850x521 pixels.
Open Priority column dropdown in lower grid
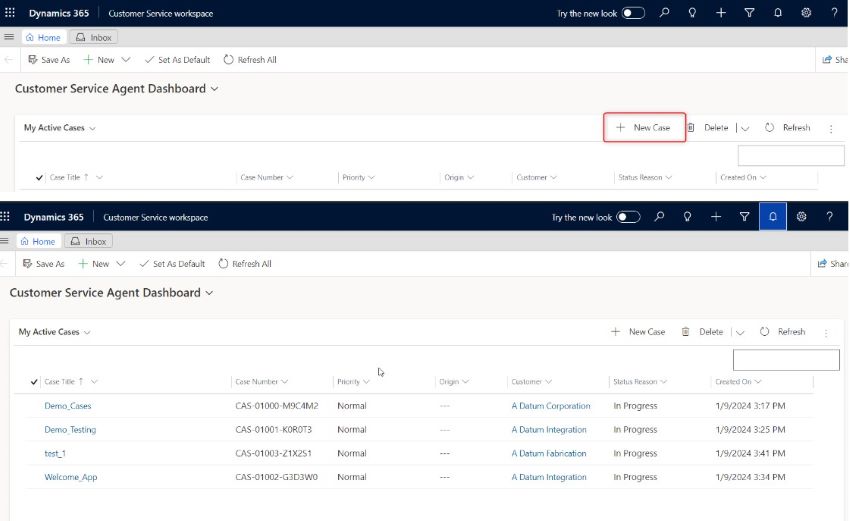pos(366,382)
